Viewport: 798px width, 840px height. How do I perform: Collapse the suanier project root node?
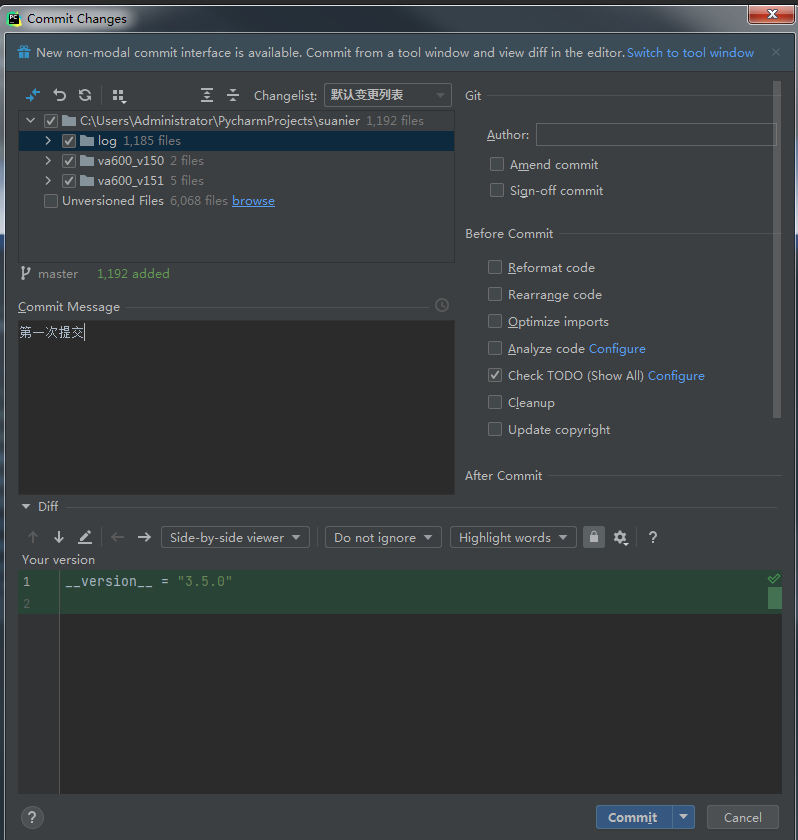31,121
